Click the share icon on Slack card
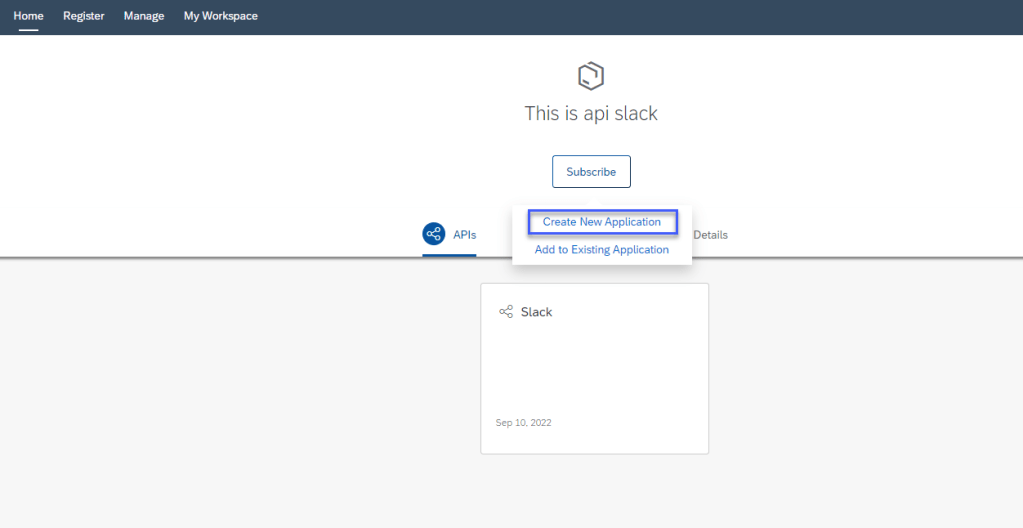This screenshot has height=528, width=1023. click(506, 312)
